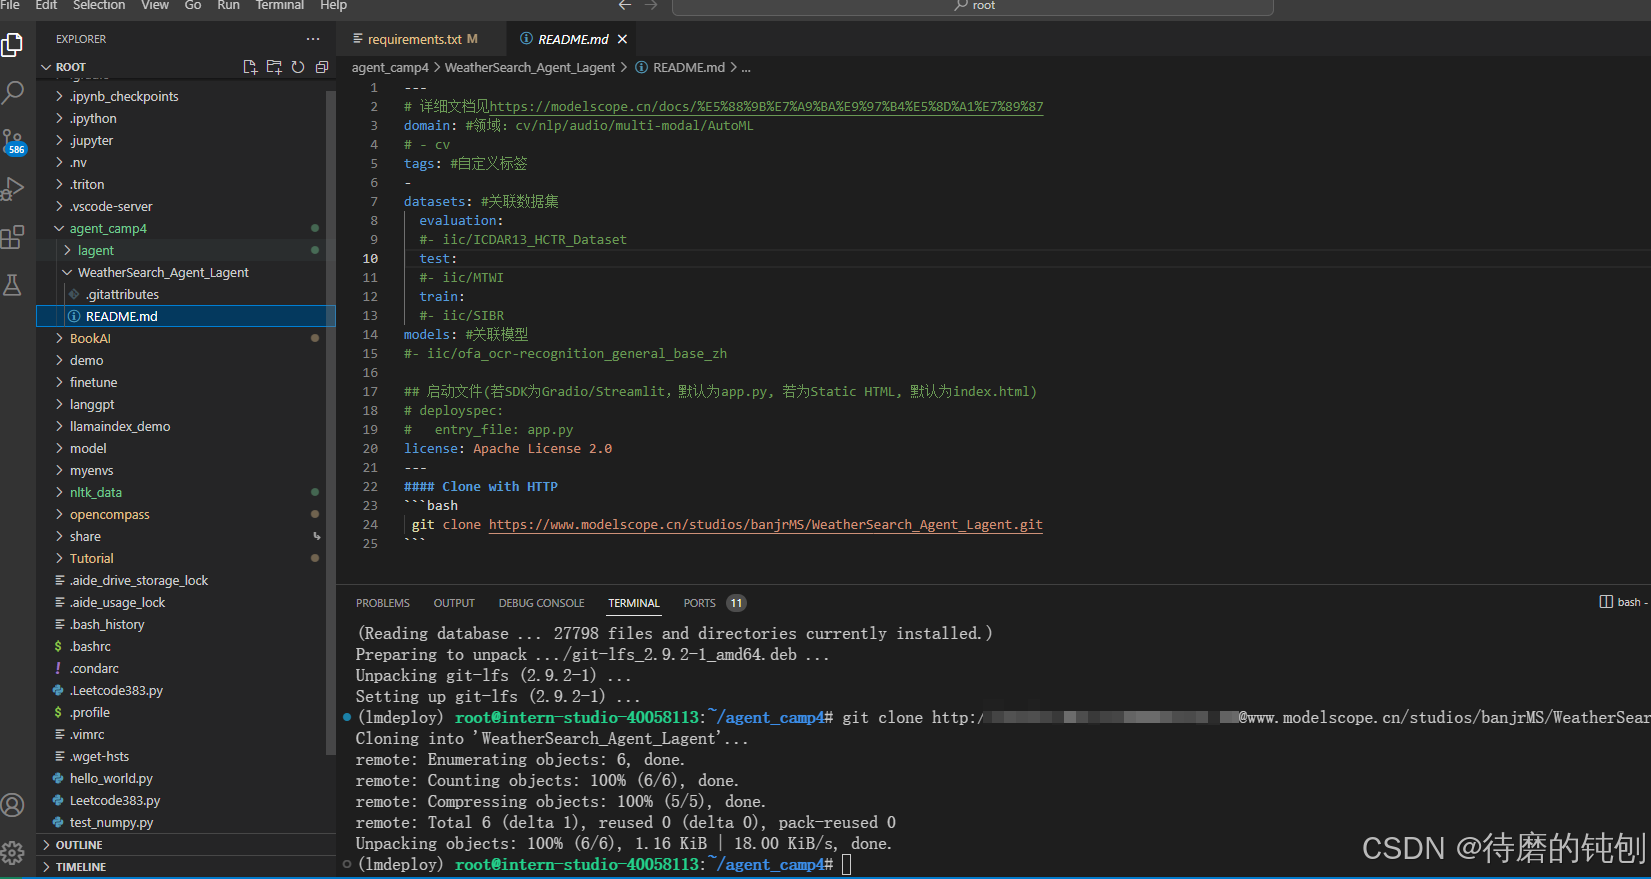Open the Selection menu

click(99, 5)
